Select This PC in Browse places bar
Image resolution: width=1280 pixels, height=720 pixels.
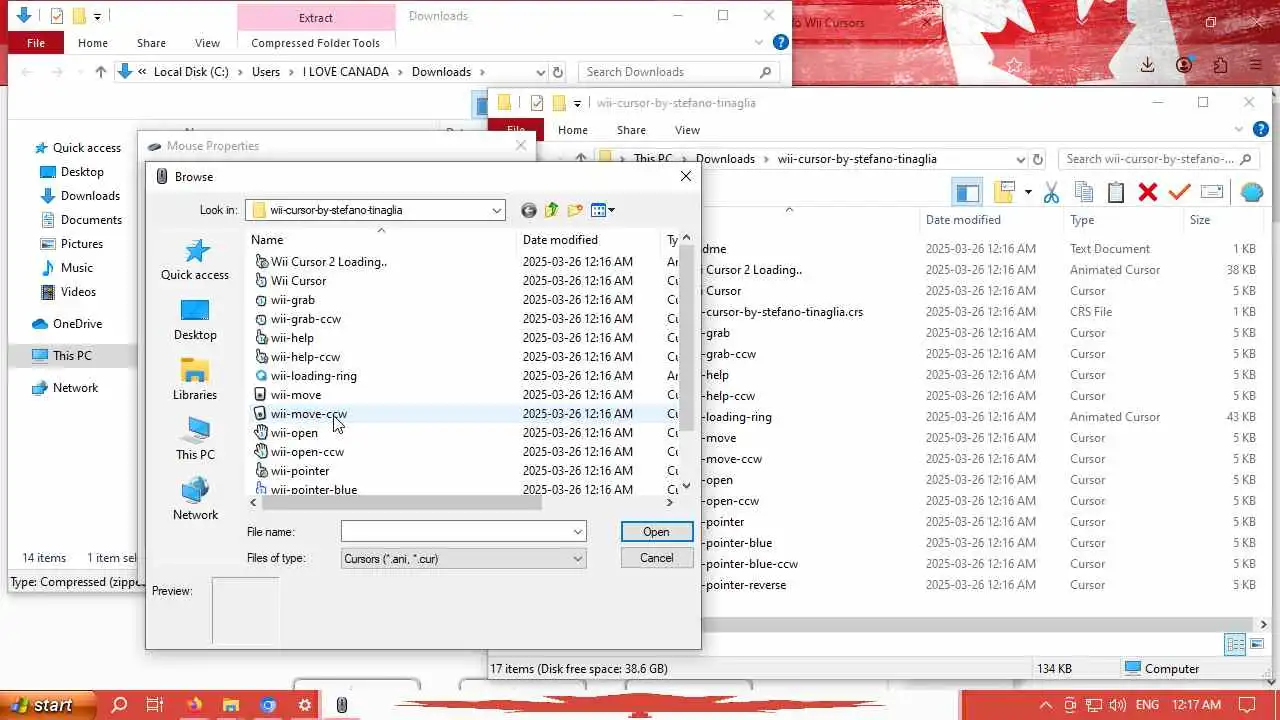[195, 440]
